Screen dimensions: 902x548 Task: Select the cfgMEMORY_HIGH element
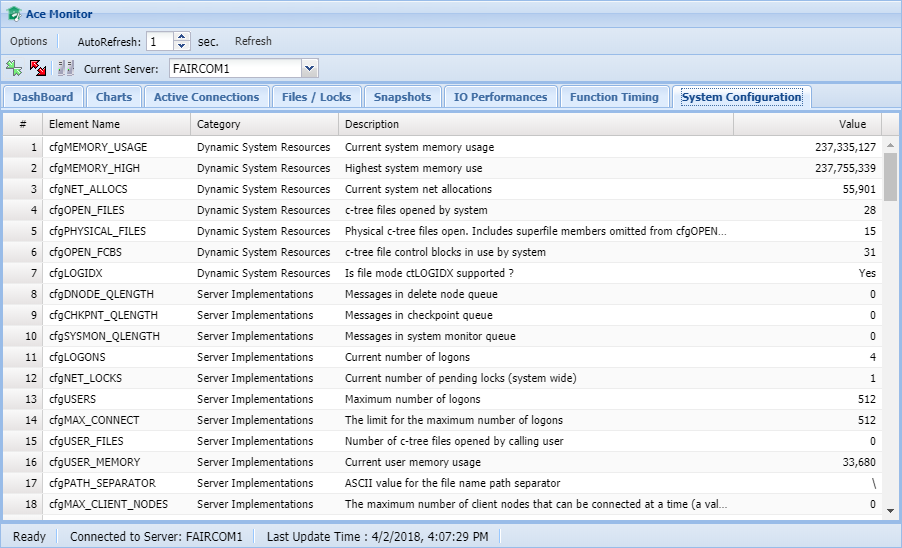[94, 168]
